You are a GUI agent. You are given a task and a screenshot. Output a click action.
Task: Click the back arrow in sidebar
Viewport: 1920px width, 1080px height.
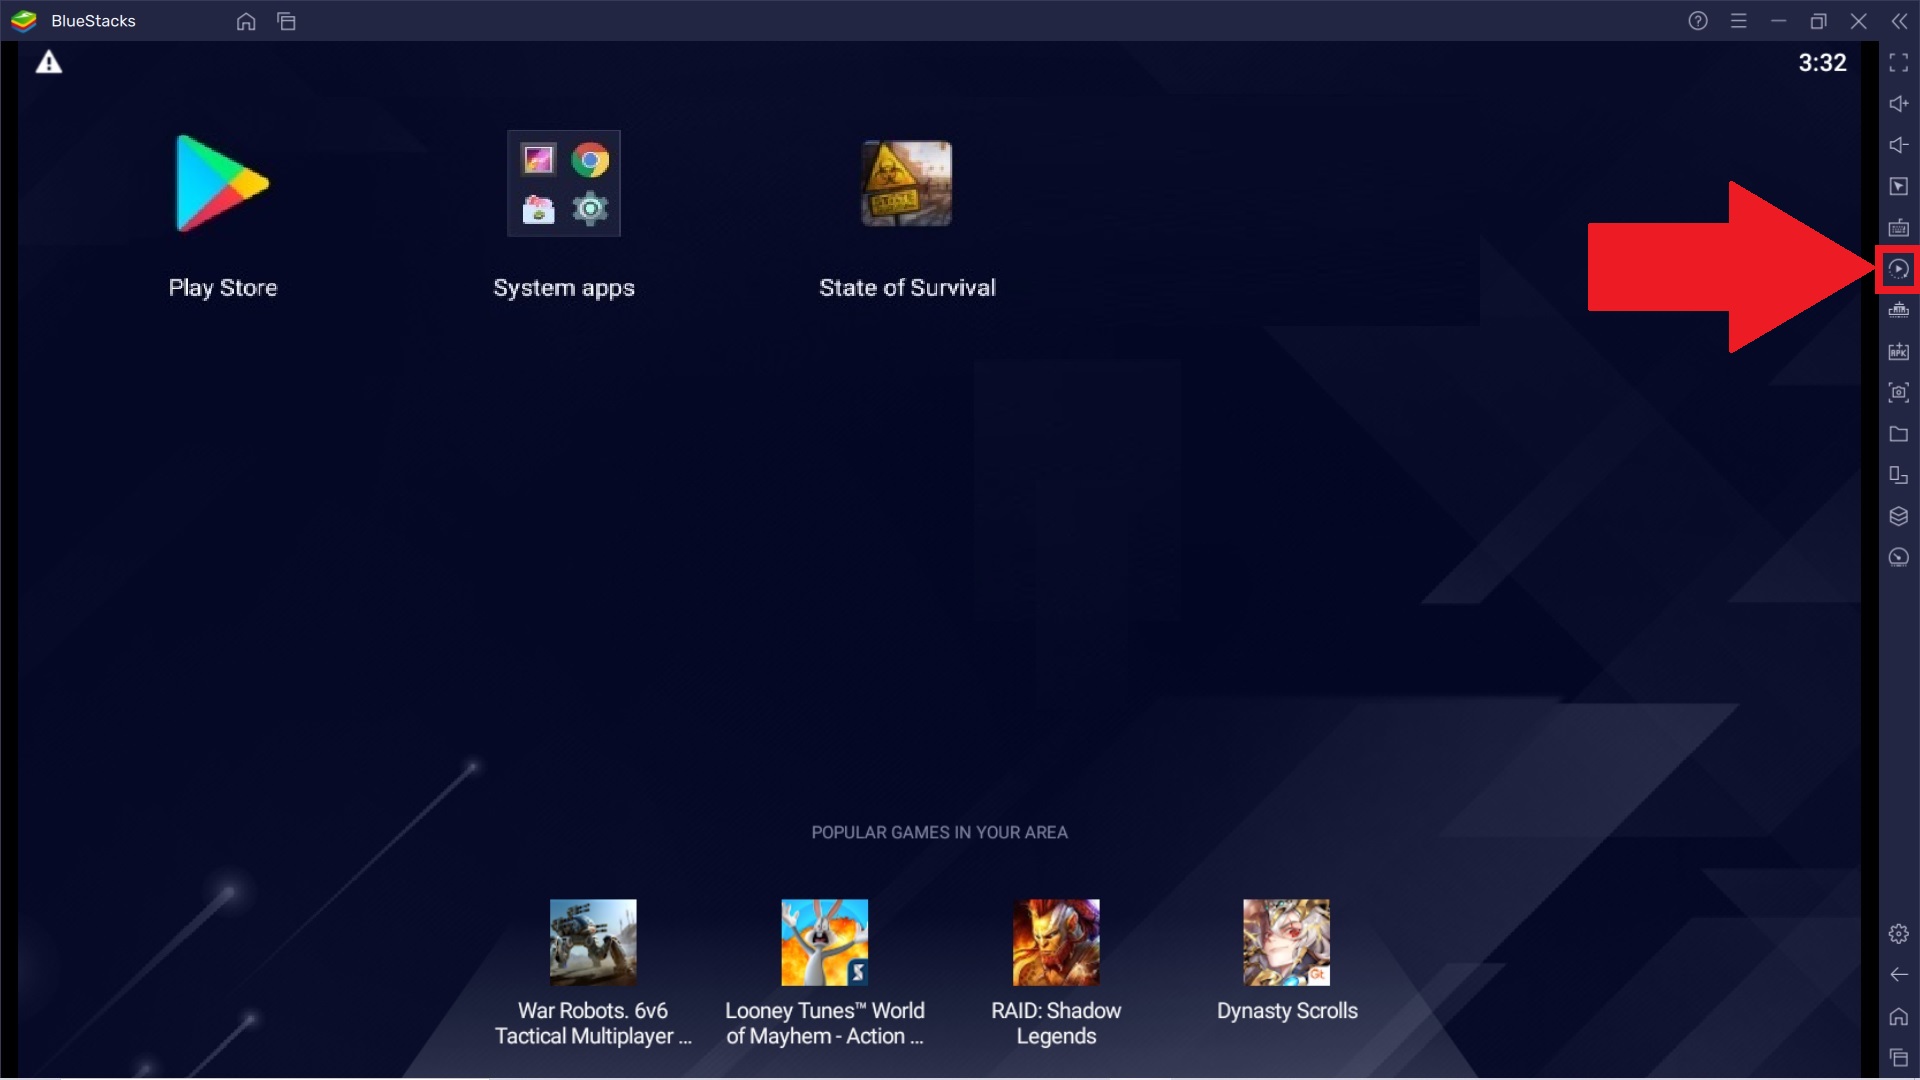(x=1899, y=975)
